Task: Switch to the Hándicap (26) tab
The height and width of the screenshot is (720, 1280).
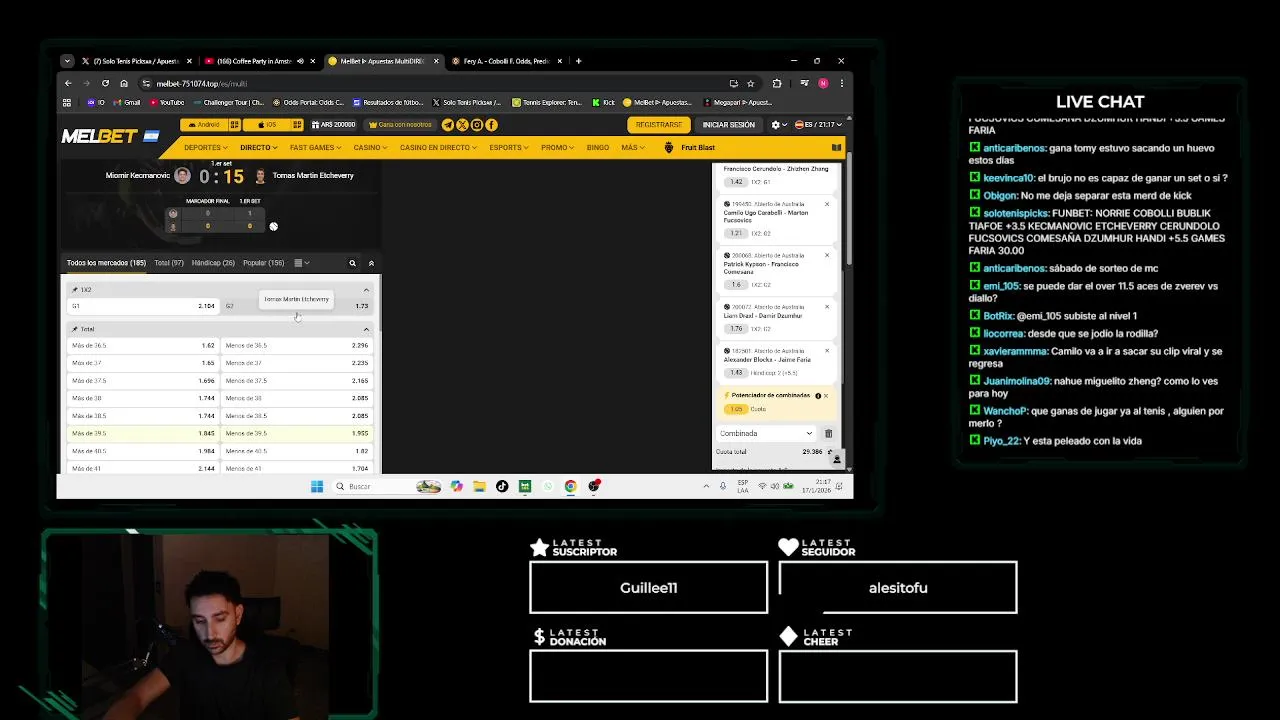Action: [x=213, y=263]
